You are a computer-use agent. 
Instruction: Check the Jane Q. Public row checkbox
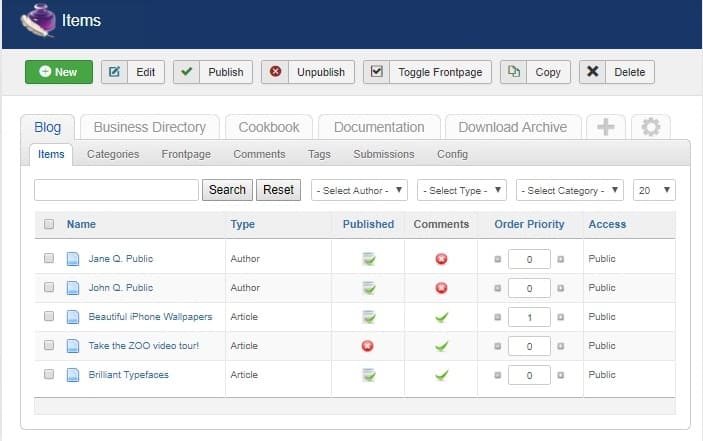coord(49,258)
